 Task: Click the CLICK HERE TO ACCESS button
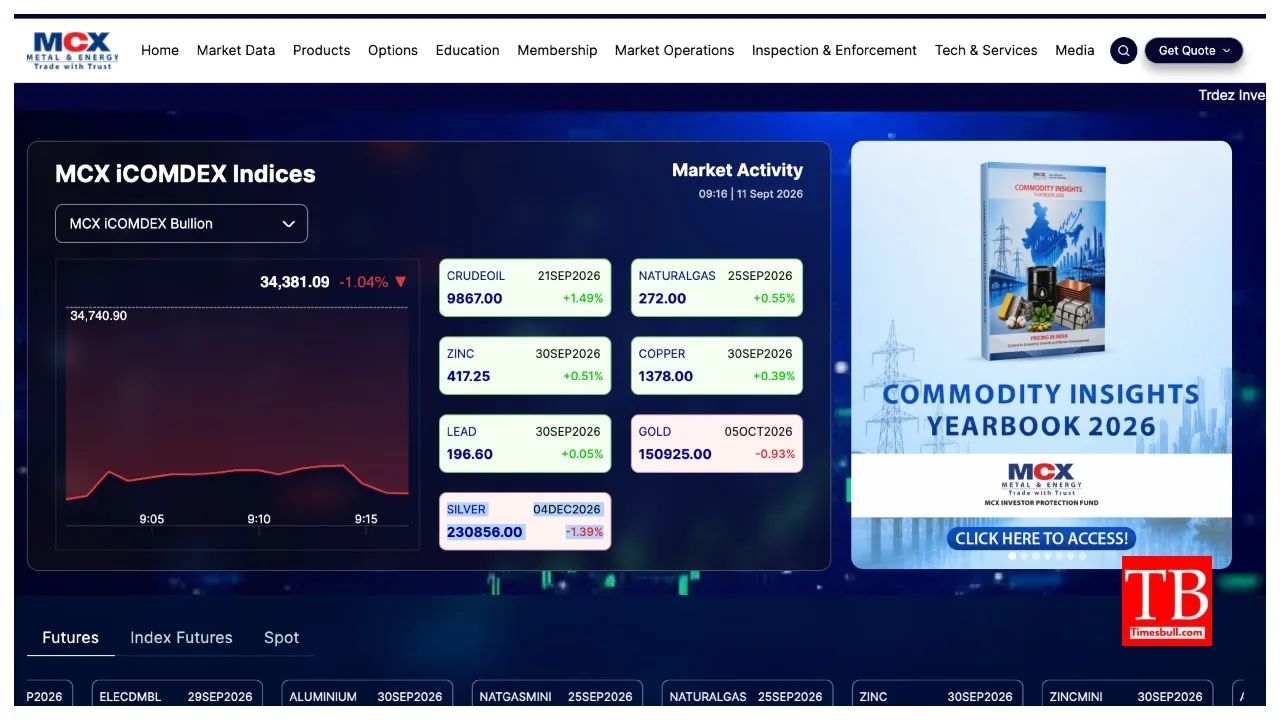(x=1041, y=538)
